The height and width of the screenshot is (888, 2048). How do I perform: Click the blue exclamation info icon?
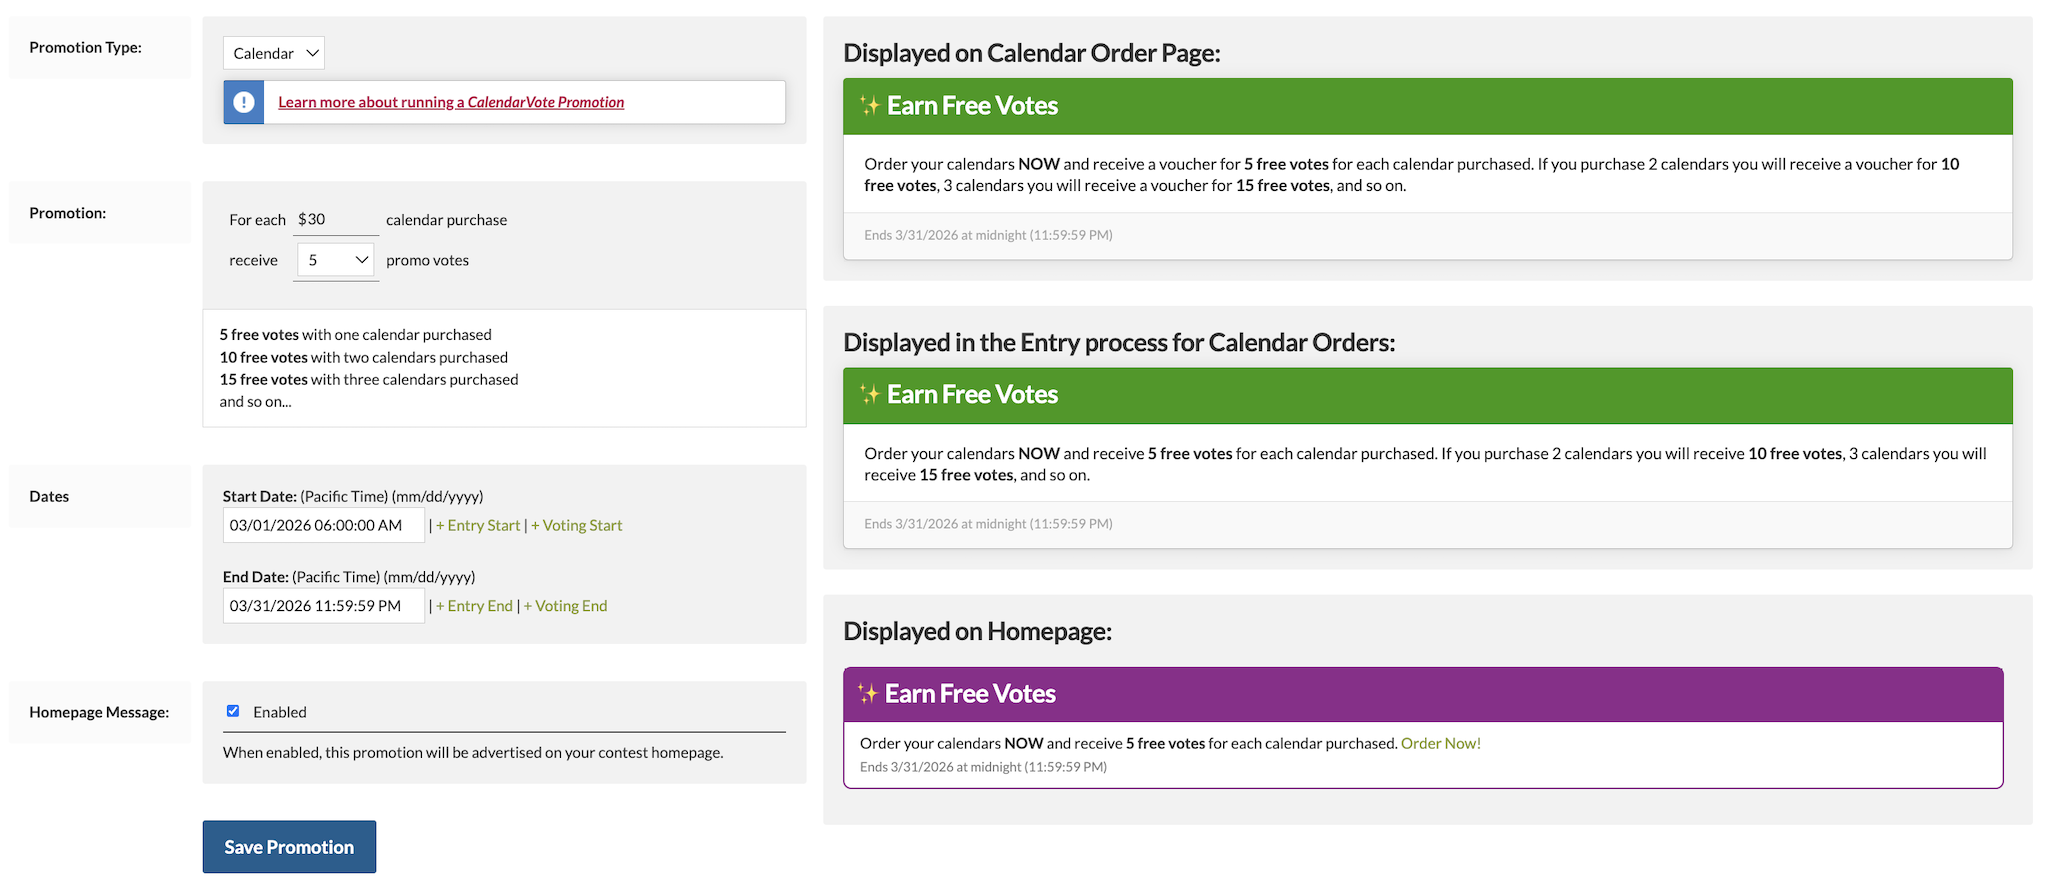(244, 102)
